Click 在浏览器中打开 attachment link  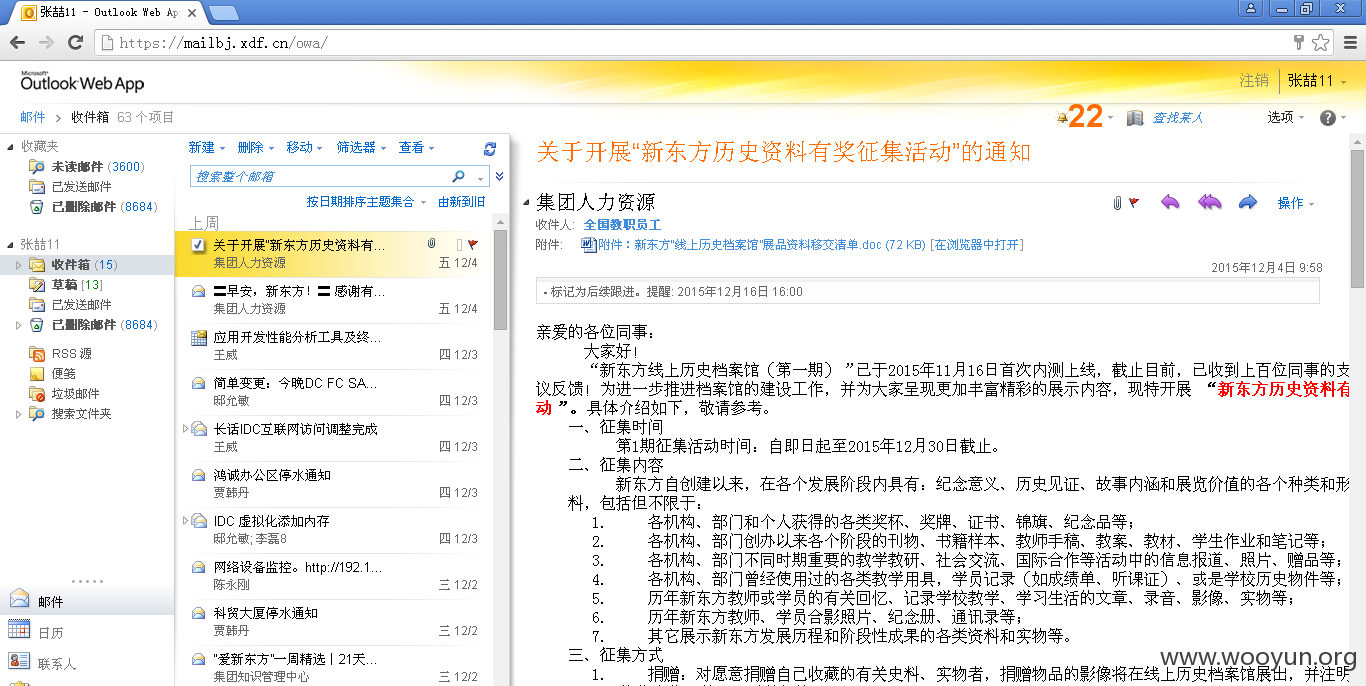tap(977, 245)
